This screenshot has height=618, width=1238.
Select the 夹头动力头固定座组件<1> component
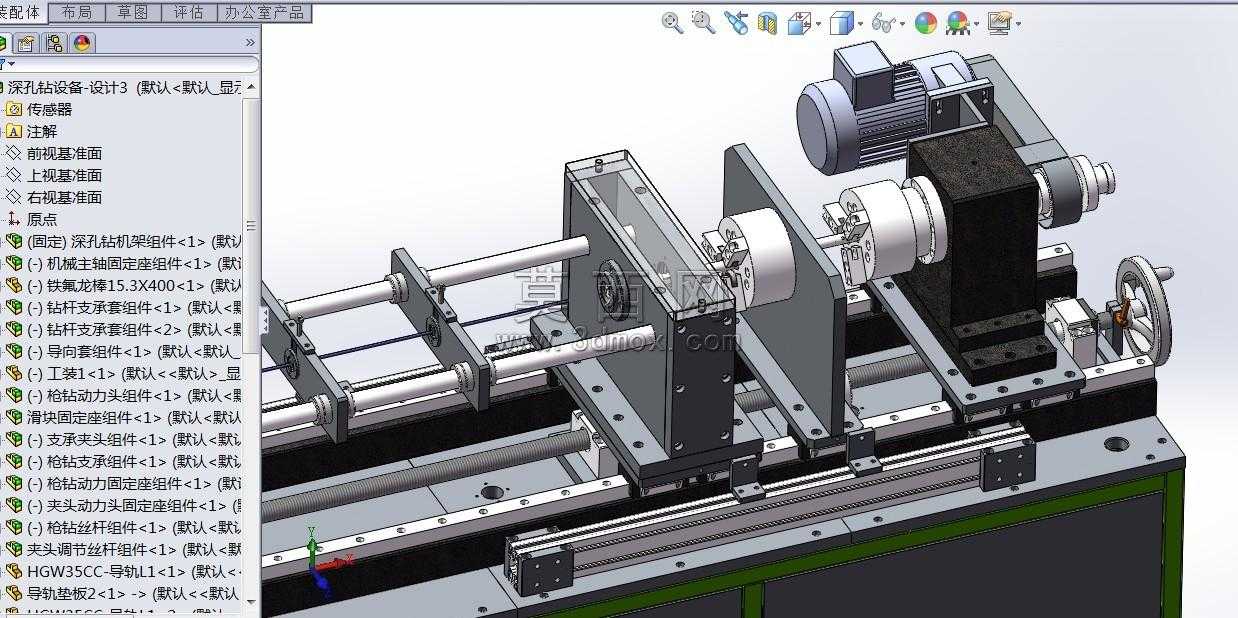click(x=134, y=505)
